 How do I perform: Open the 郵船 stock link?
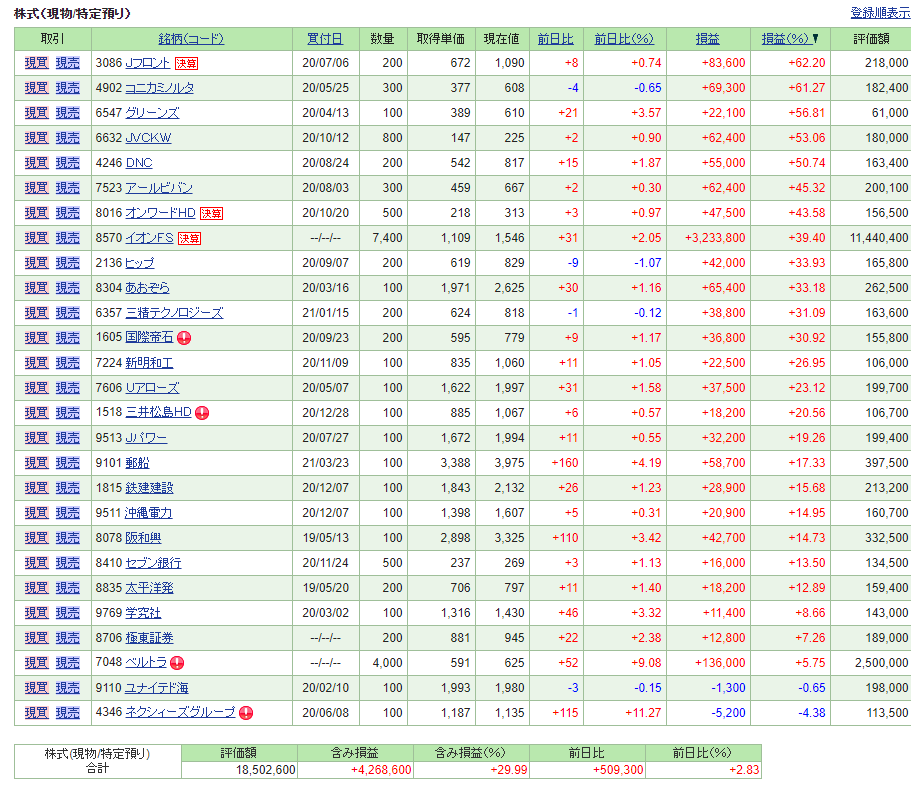[137, 462]
